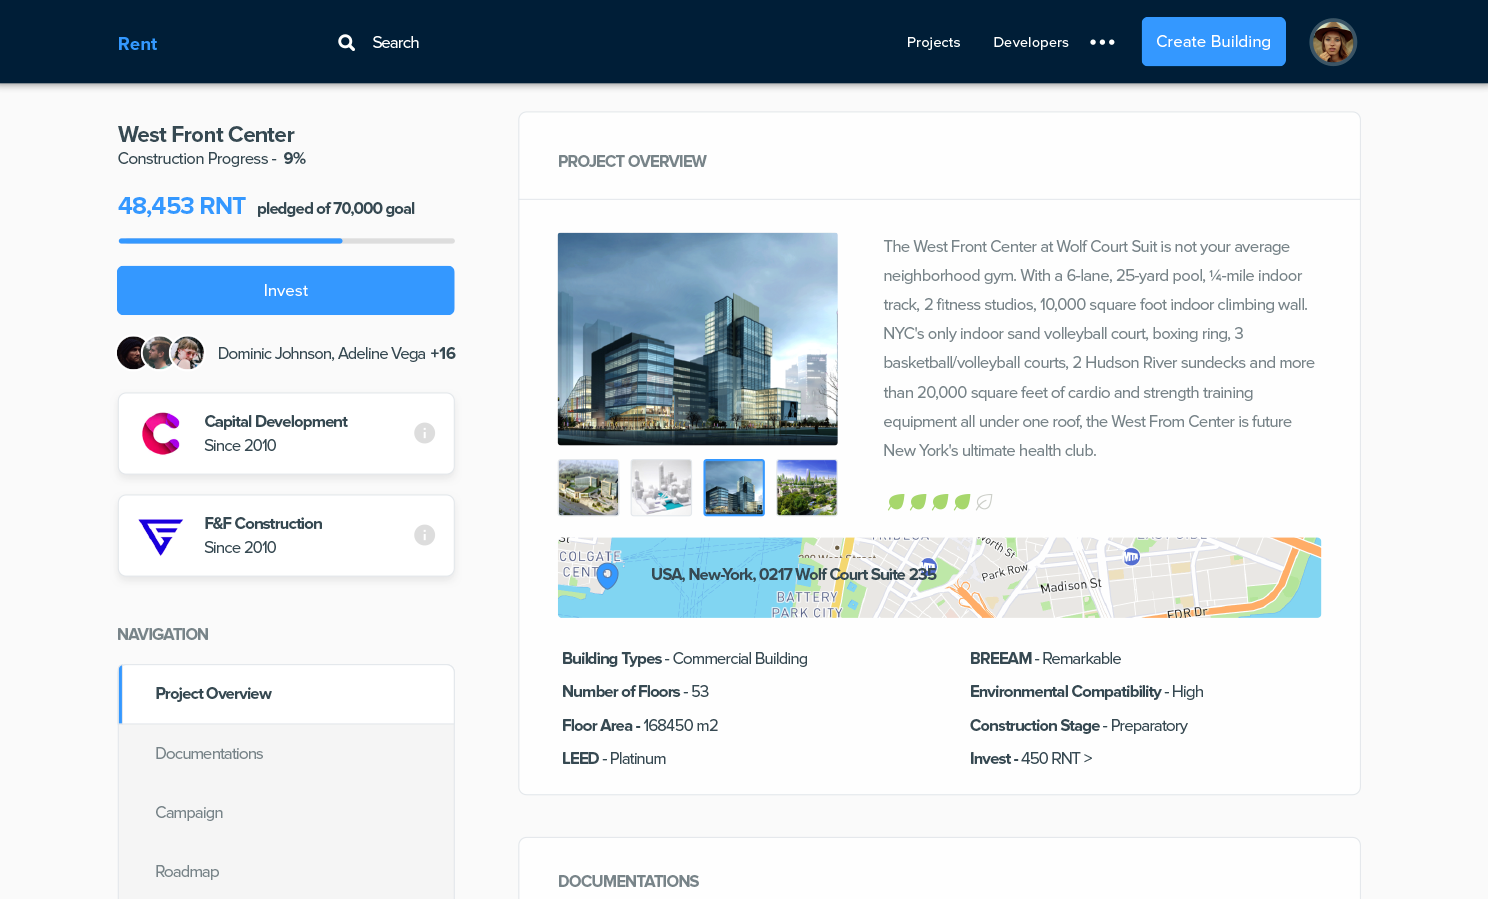
Task: Open the Capital Development card
Action: tap(286, 433)
